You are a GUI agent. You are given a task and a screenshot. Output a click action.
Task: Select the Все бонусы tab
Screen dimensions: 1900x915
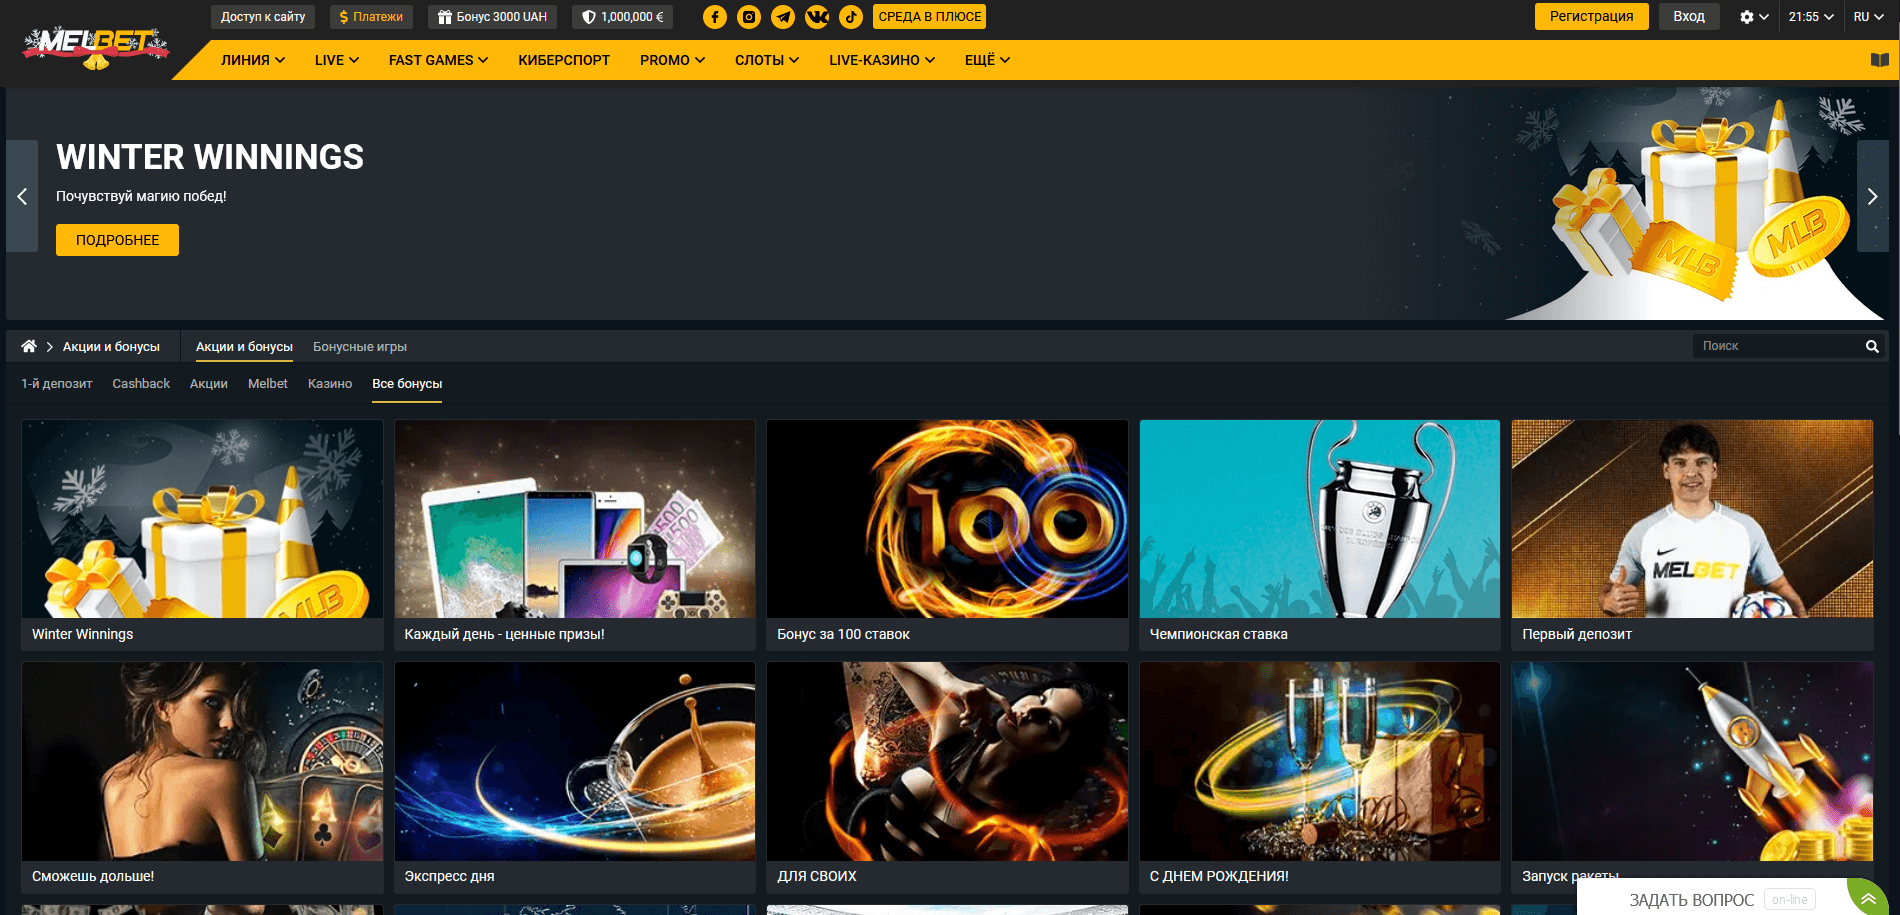point(407,384)
